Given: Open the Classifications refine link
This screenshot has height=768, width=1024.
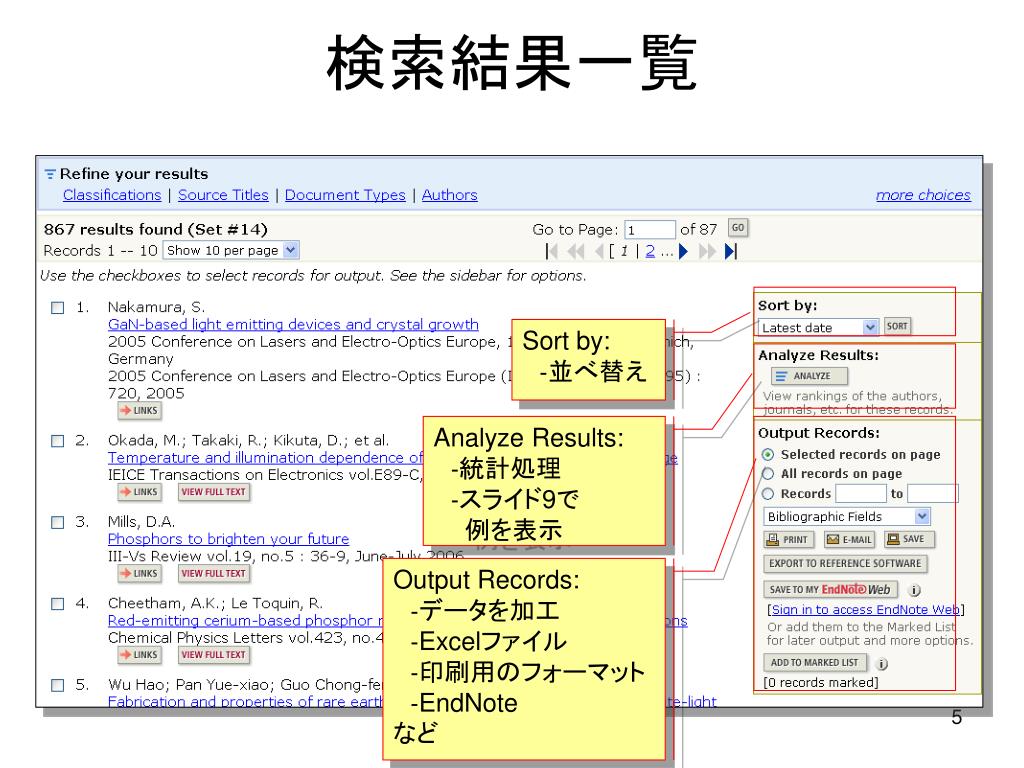Looking at the screenshot, I should coord(112,195).
